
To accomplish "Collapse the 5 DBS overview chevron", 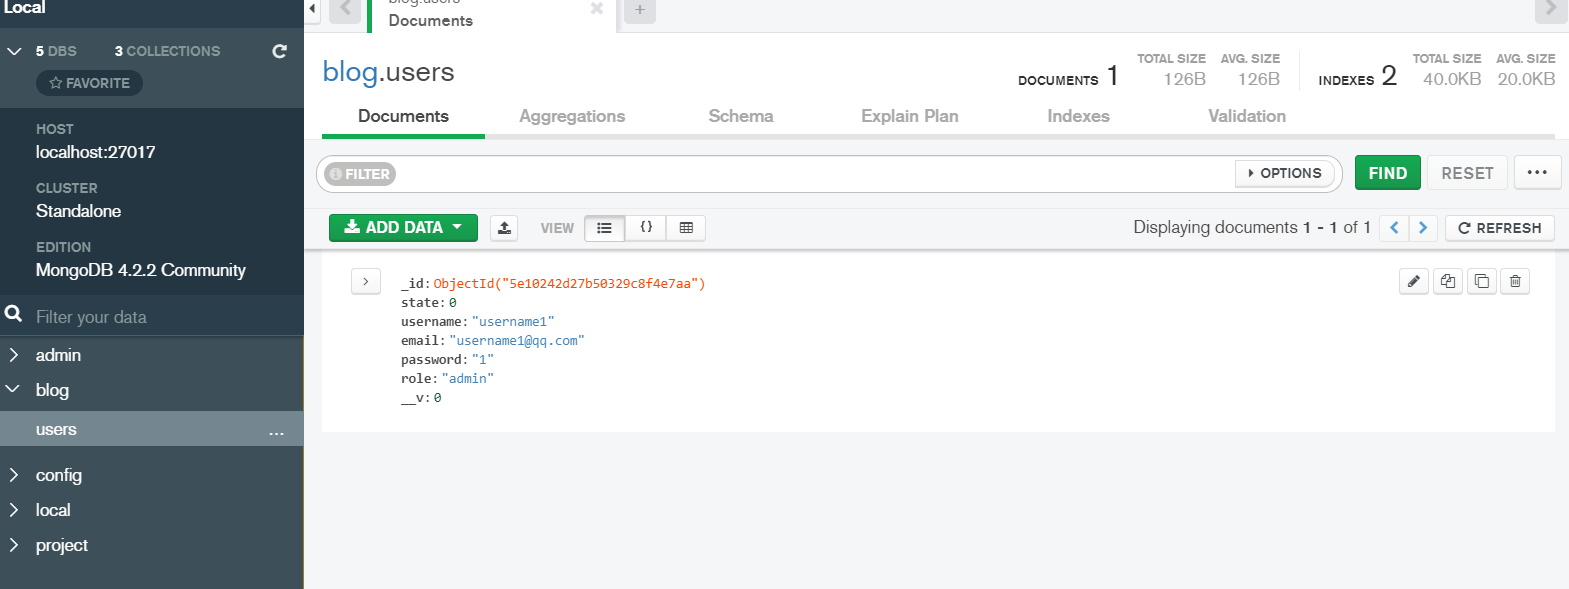I will (14, 51).
